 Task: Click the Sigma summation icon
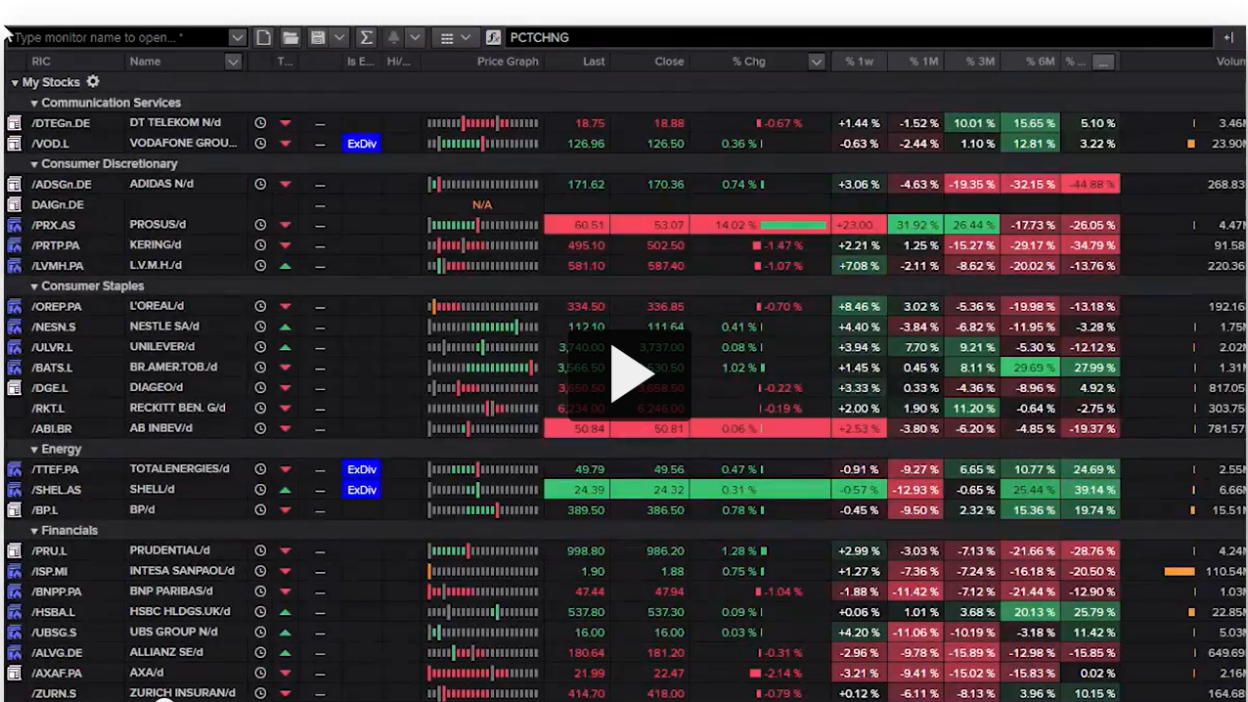pyautogui.click(x=366, y=38)
